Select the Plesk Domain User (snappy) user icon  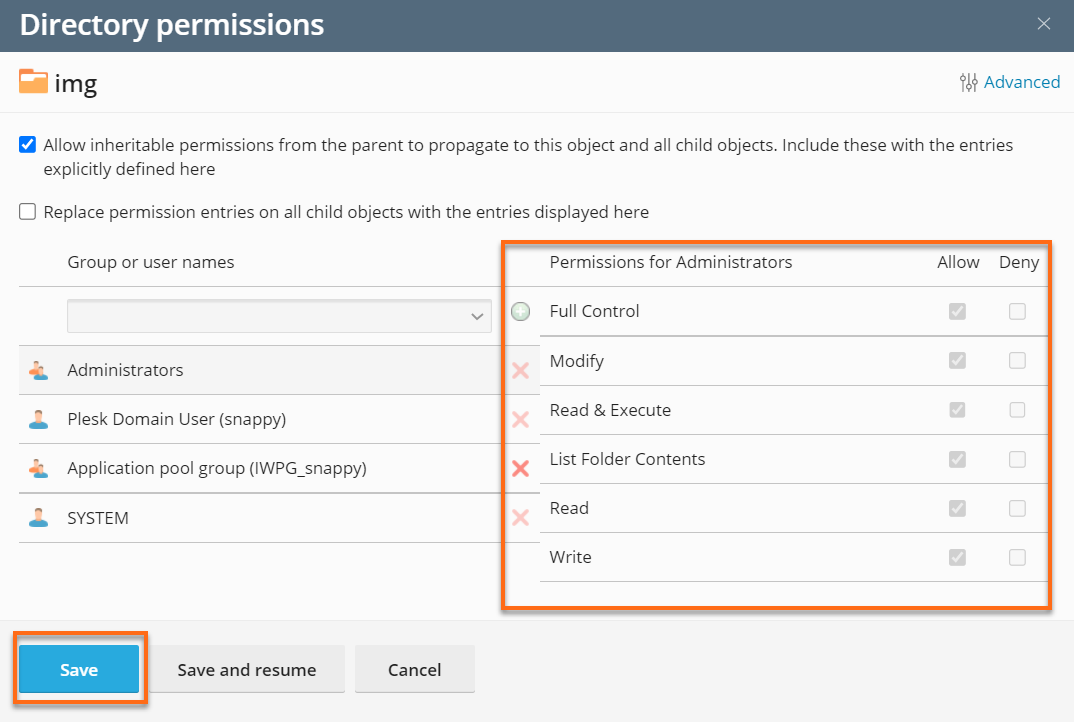pos(39,419)
